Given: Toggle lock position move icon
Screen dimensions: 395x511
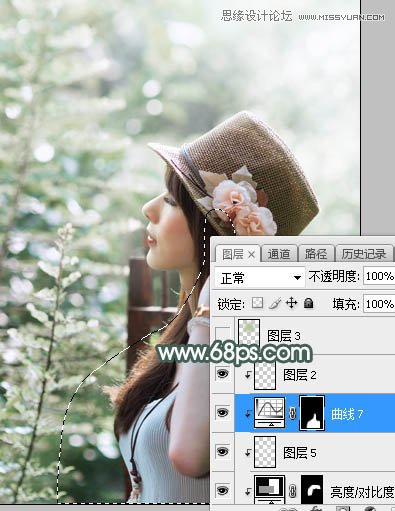Looking at the screenshot, I should click(x=291, y=303).
